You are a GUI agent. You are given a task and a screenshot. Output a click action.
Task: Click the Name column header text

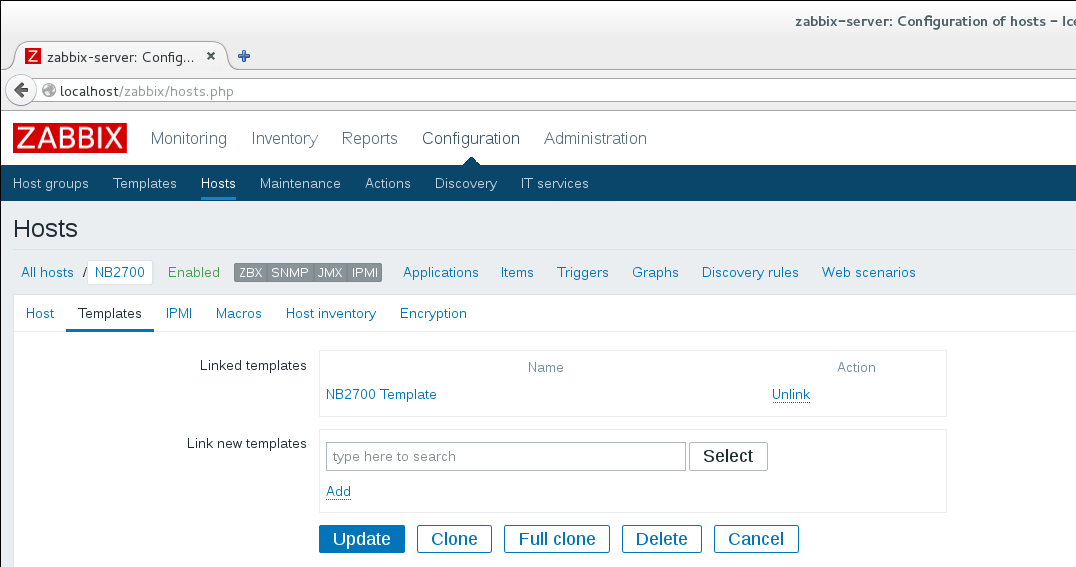546,367
